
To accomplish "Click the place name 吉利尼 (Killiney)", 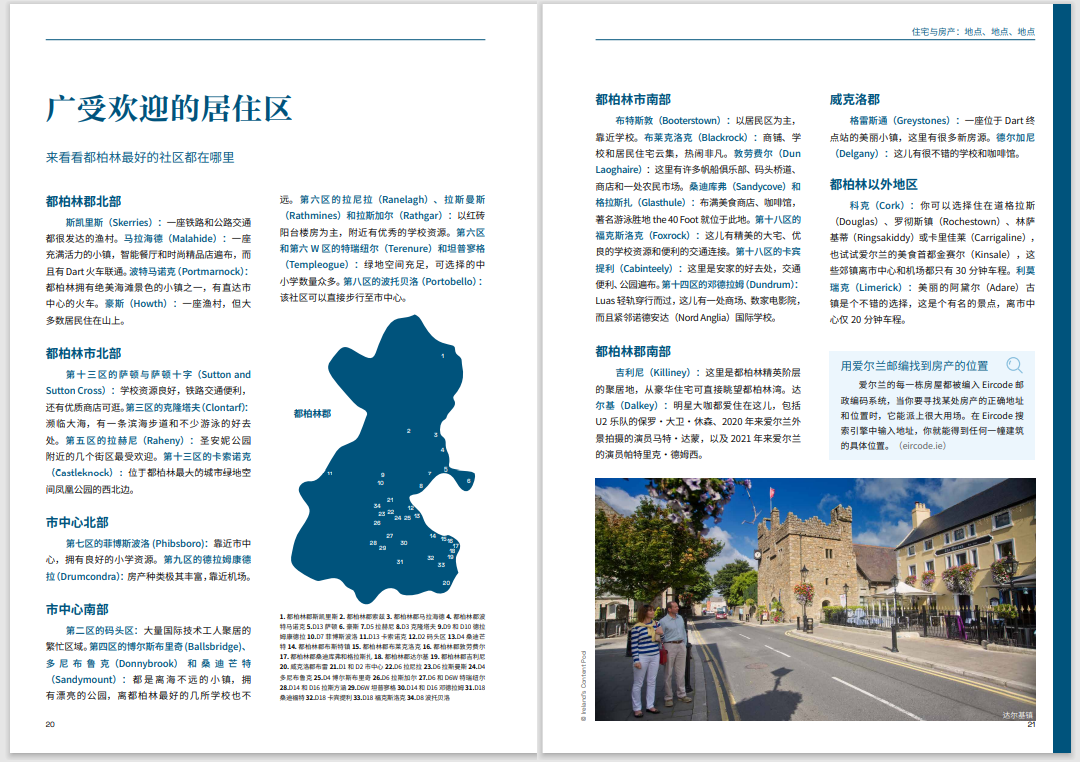I will (x=654, y=373).
